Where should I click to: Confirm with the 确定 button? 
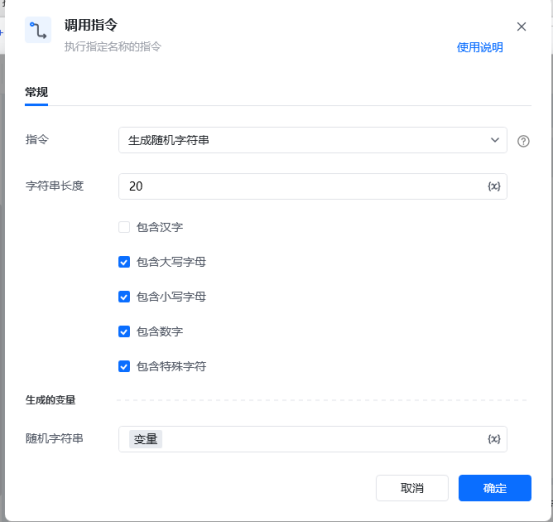[495, 488]
